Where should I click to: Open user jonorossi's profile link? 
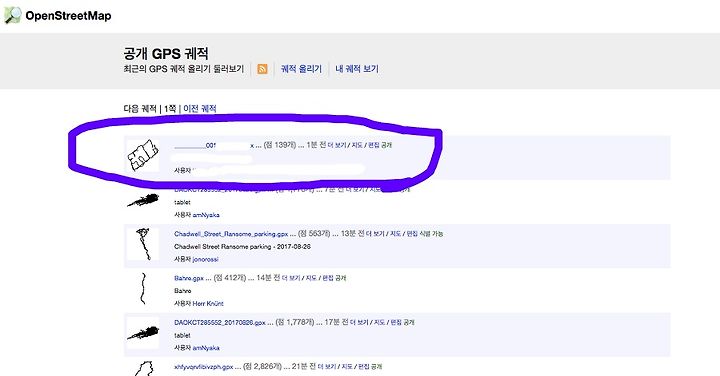(x=205, y=259)
